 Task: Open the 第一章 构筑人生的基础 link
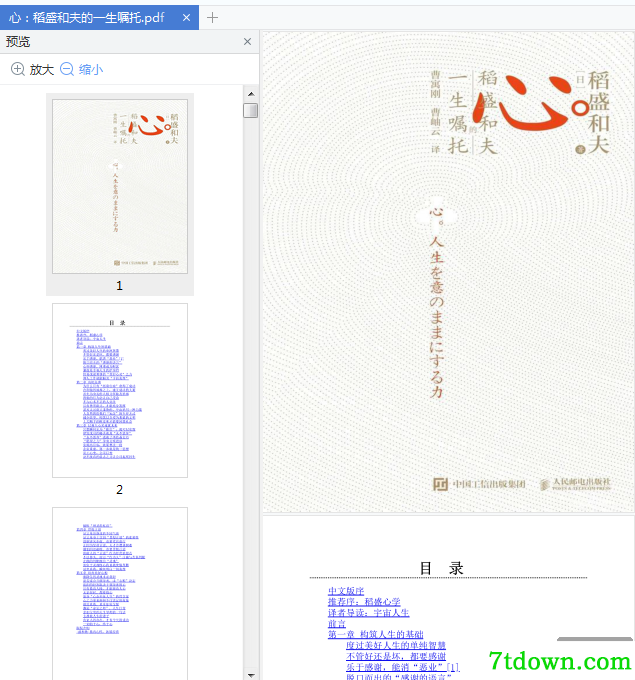[x=375, y=634]
